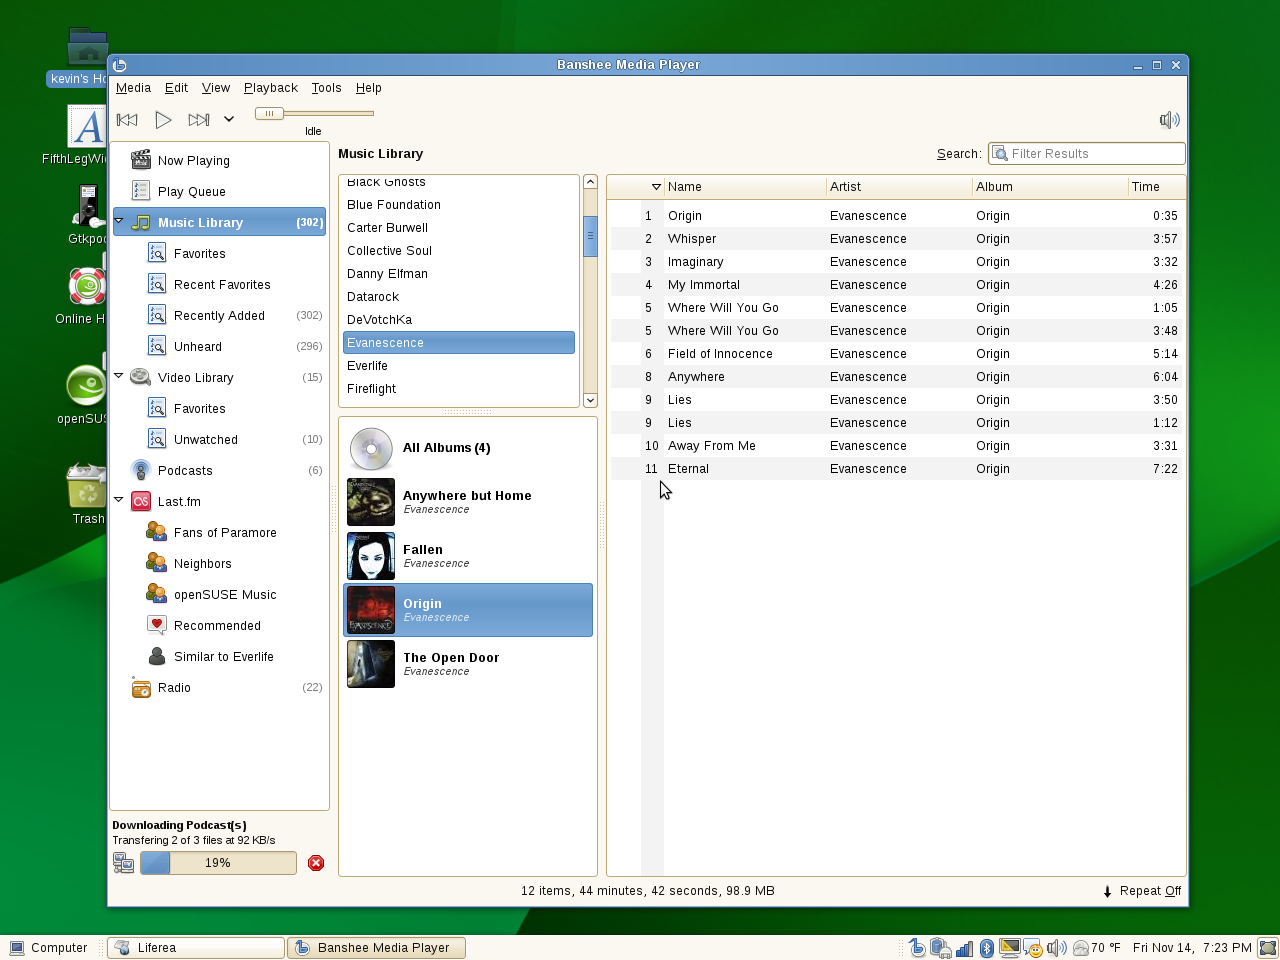The width and height of the screenshot is (1280, 960).
Task: Sort tracks by Time column header
Action: 1156,187
